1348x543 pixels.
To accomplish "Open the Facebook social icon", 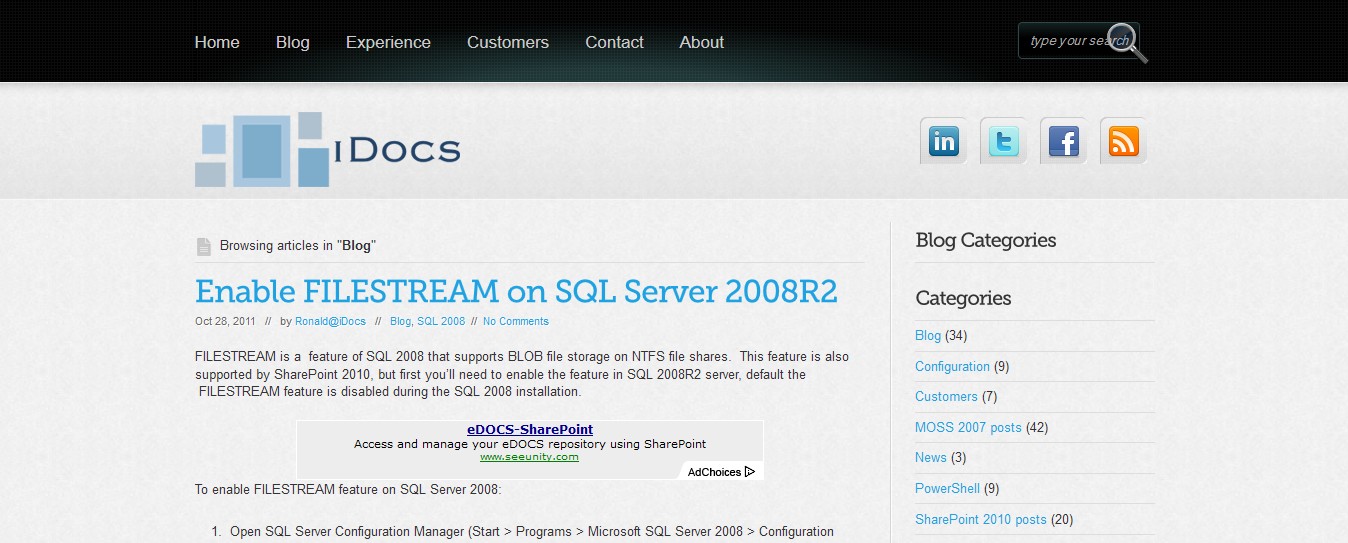I will click(1063, 141).
